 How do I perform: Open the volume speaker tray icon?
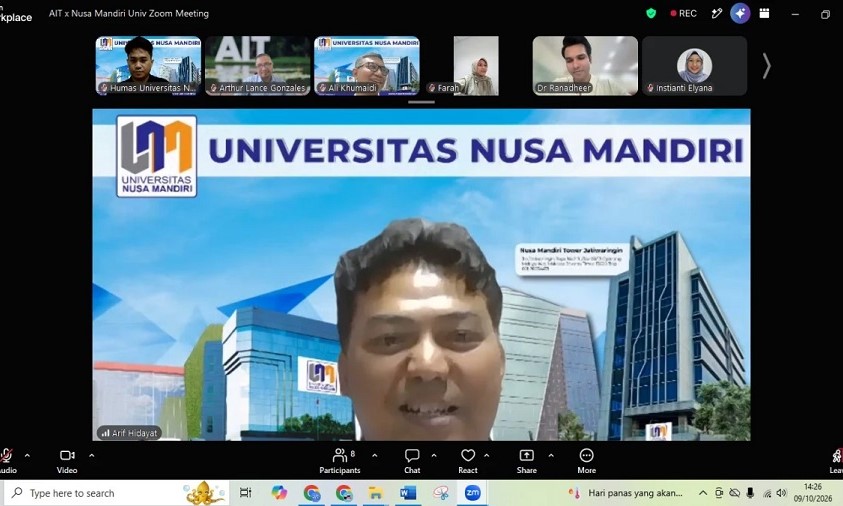click(782, 493)
